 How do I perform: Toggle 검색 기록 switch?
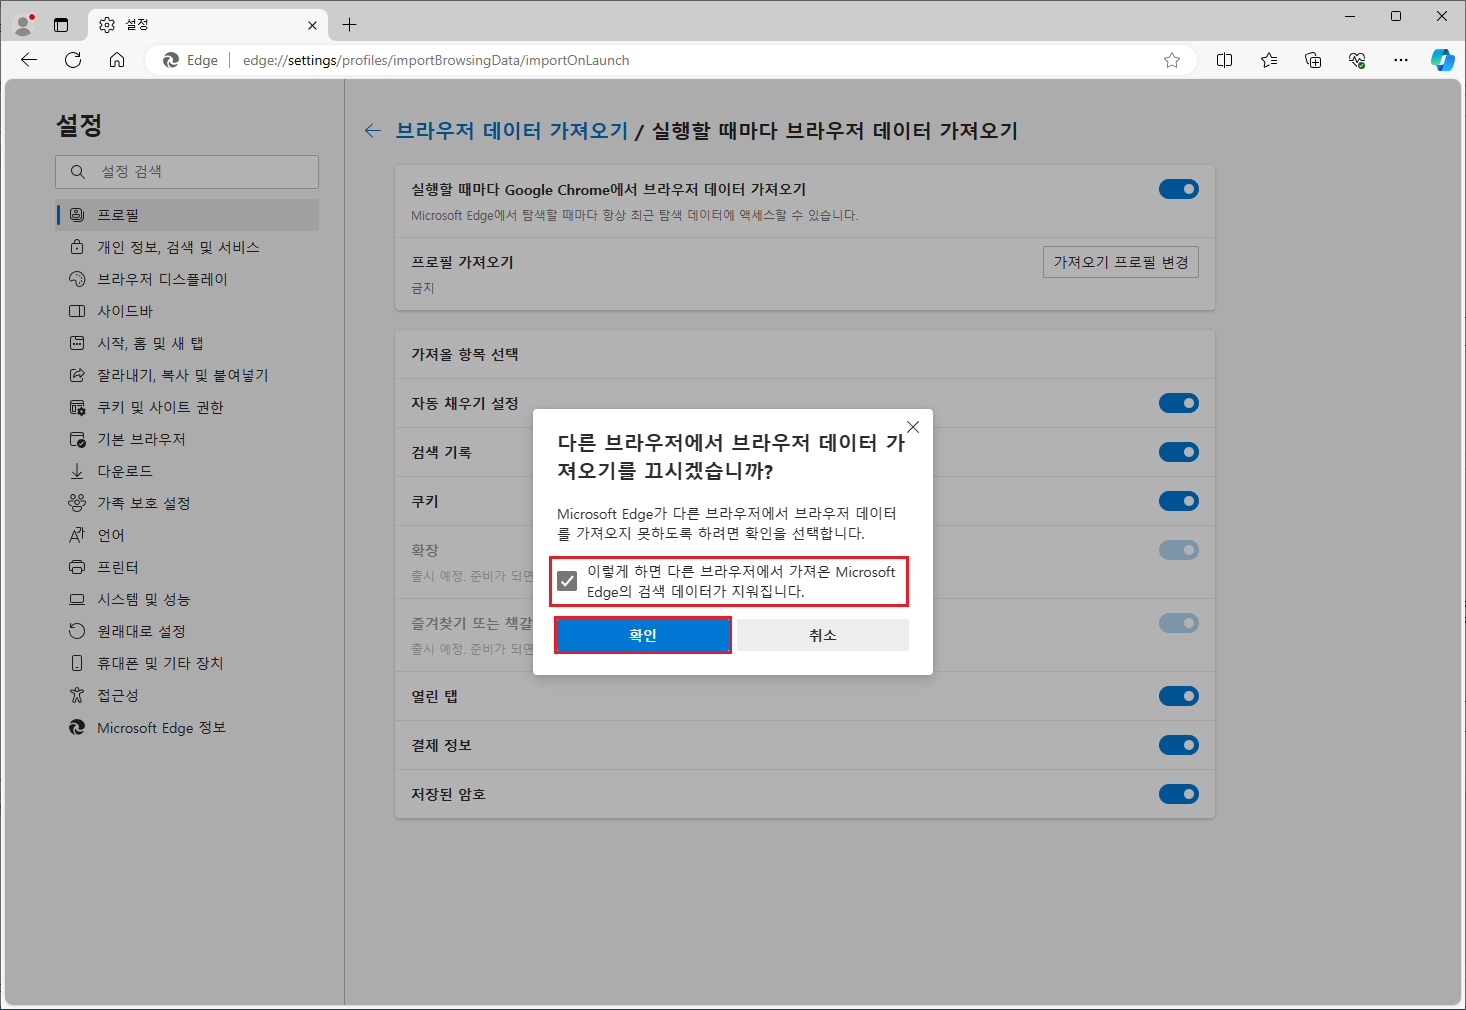[x=1178, y=452]
